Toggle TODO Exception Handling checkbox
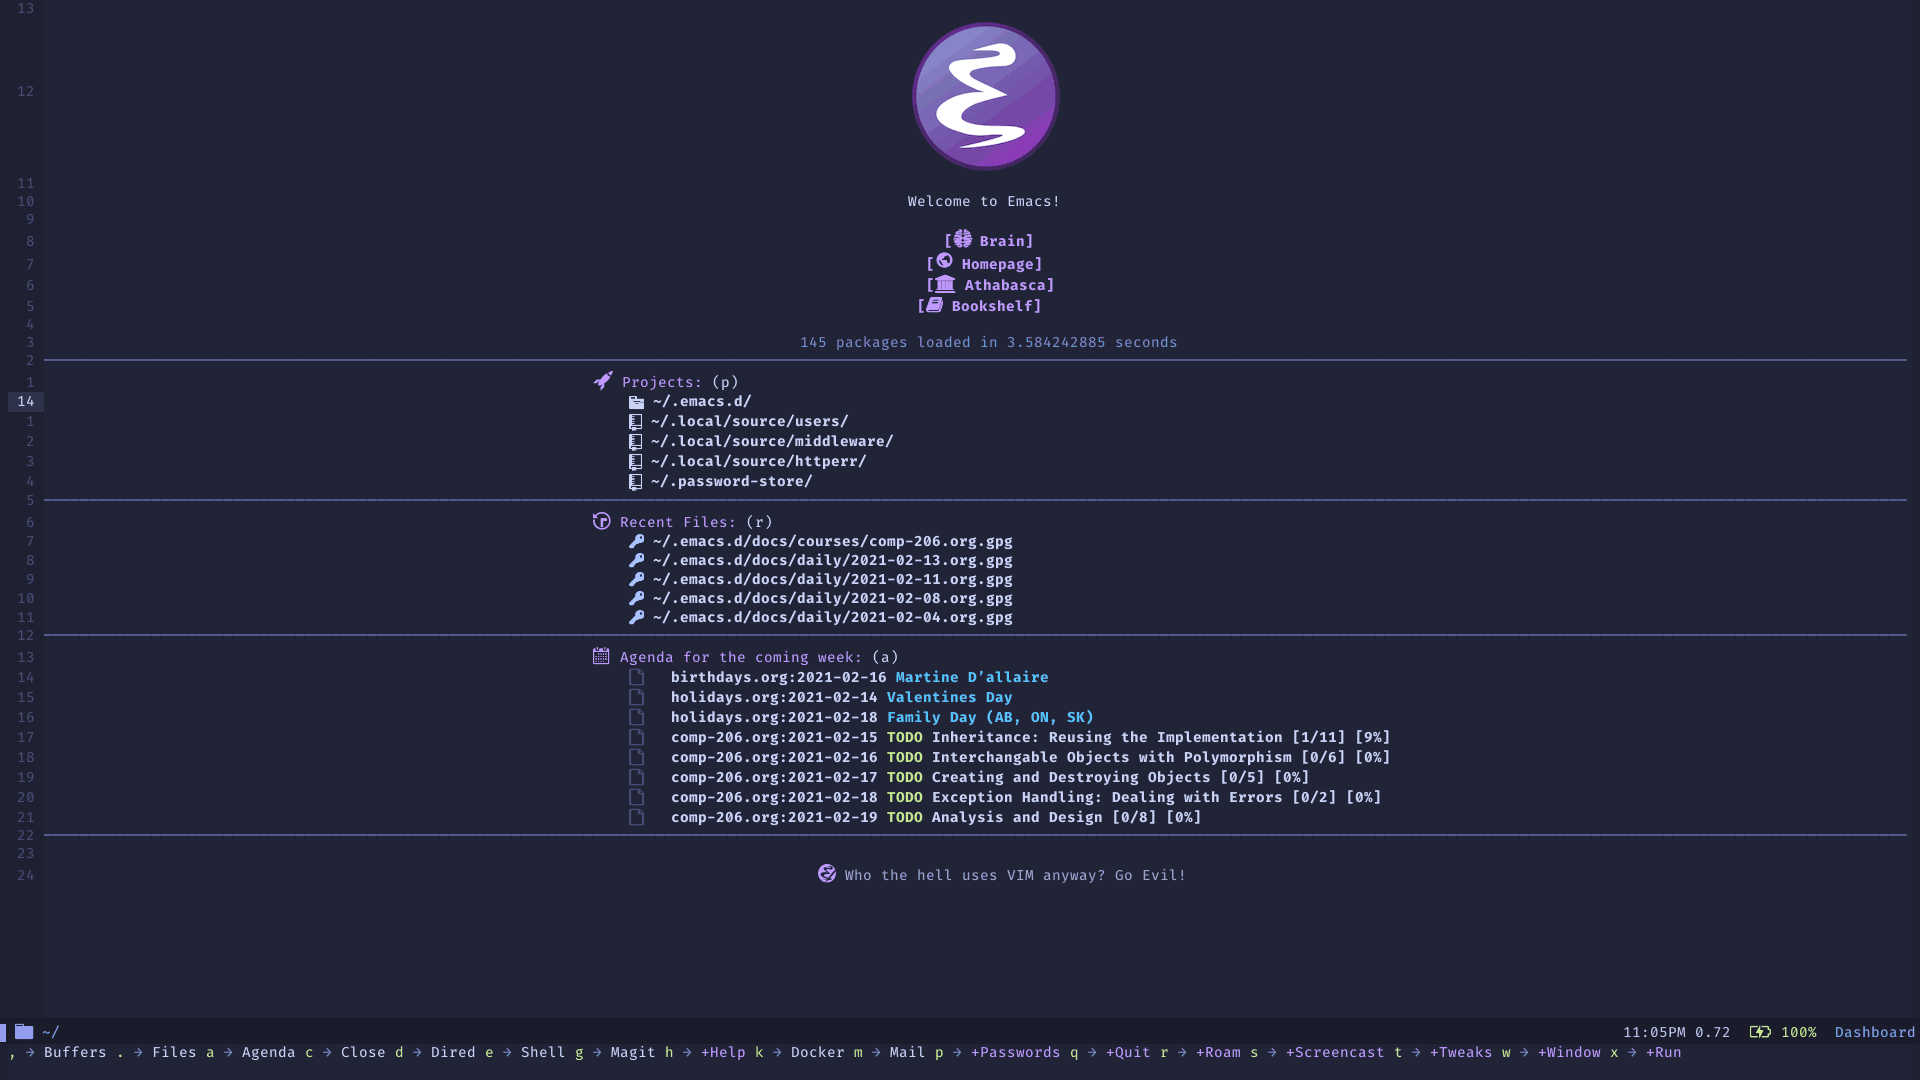 click(636, 795)
